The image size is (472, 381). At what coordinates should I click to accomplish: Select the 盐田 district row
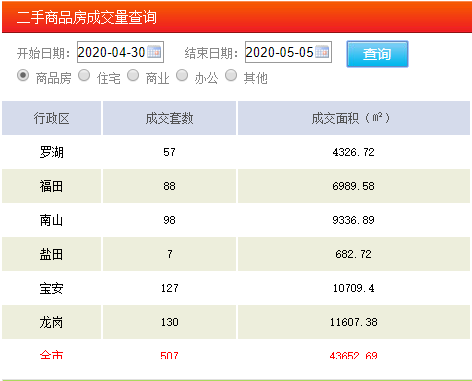(x=236, y=254)
